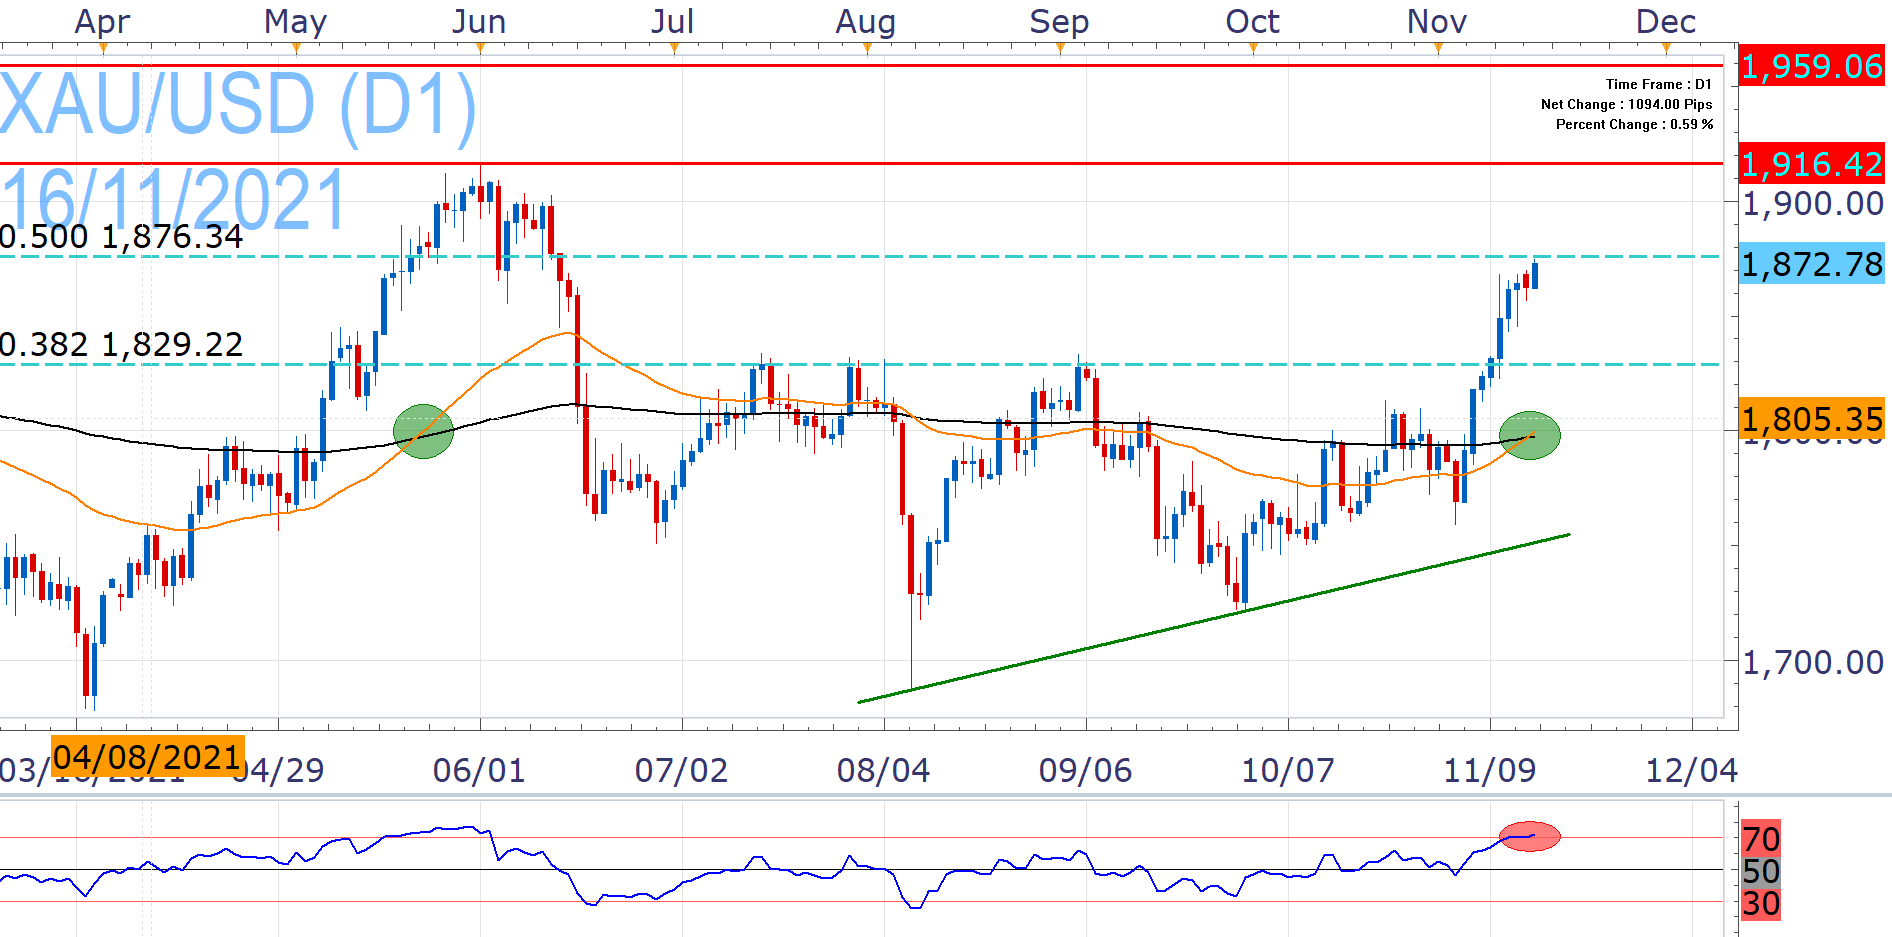Click the green circle on the May crossover
The image size is (1892, 937).
423,431
